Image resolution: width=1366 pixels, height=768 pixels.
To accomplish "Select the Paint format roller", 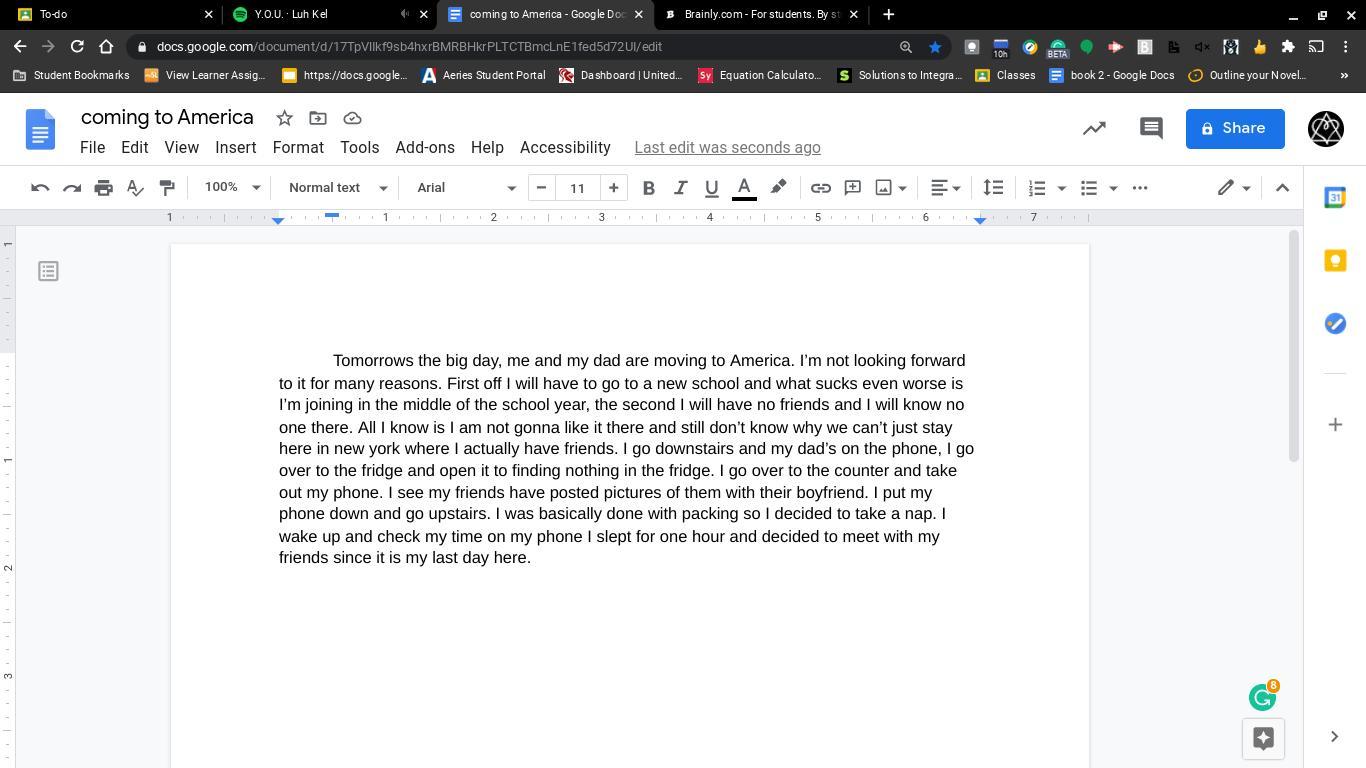I will pos(167,188).
